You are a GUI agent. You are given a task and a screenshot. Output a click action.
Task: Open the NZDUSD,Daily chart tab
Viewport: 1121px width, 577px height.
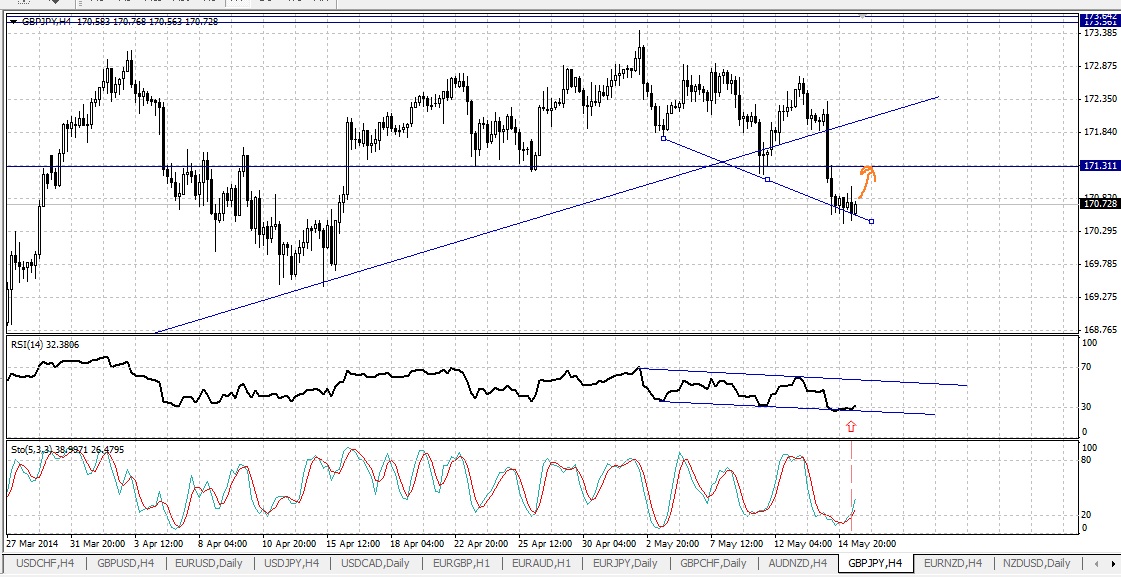[1037, 563]
